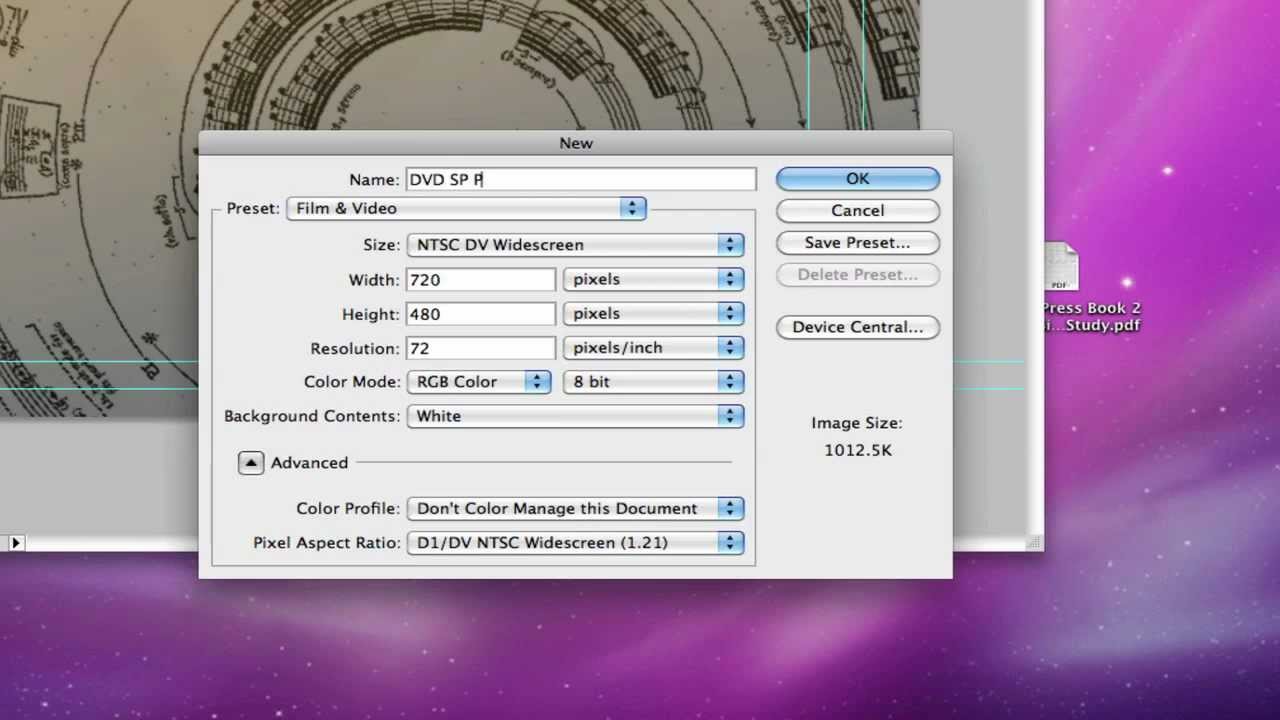Open the Preset dropdown showing Film & Video
The width and height of the screenshot is (1280, 720).
click(466, 208)
